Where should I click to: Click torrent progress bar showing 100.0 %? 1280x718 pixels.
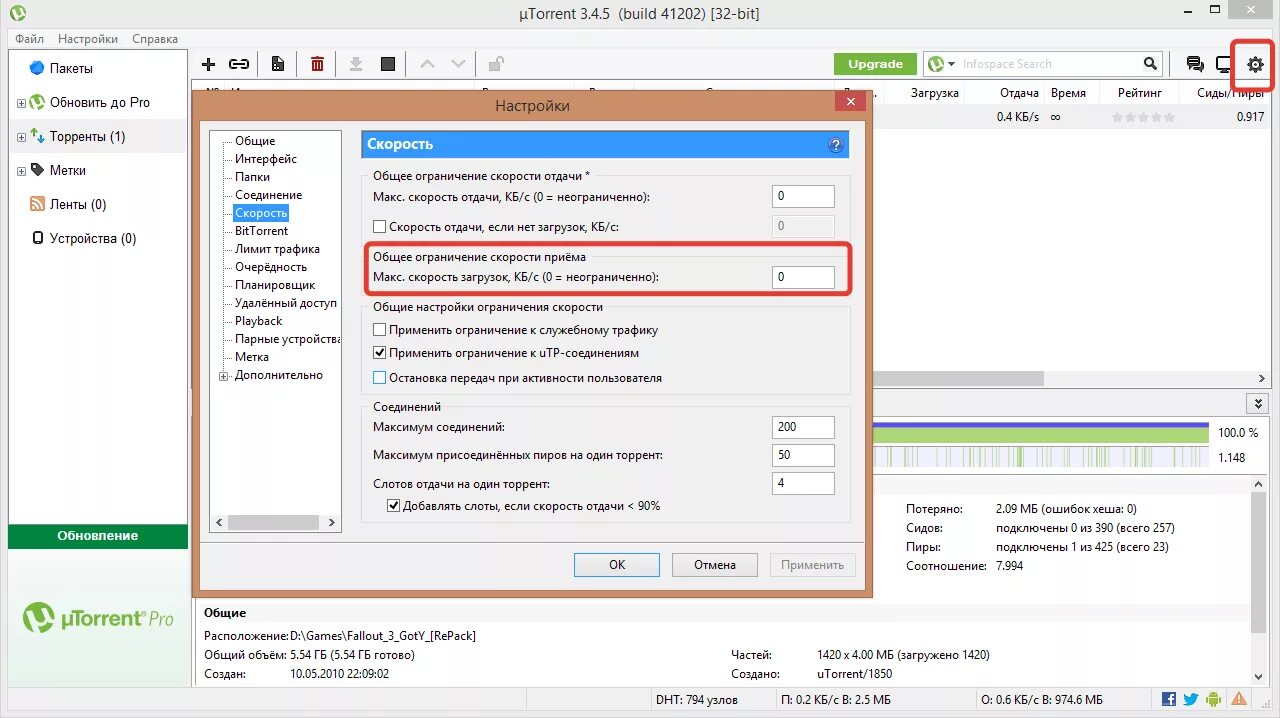tap(1040, 432)
